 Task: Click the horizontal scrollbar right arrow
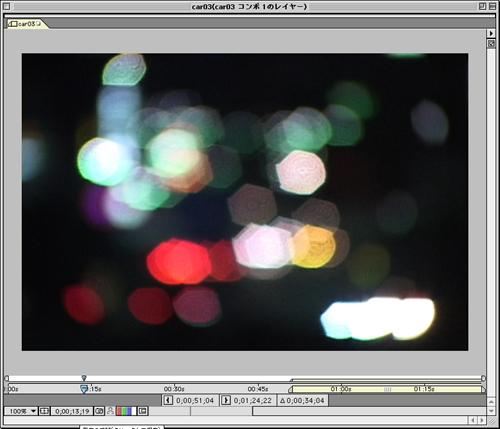click(x=482, y=420)
